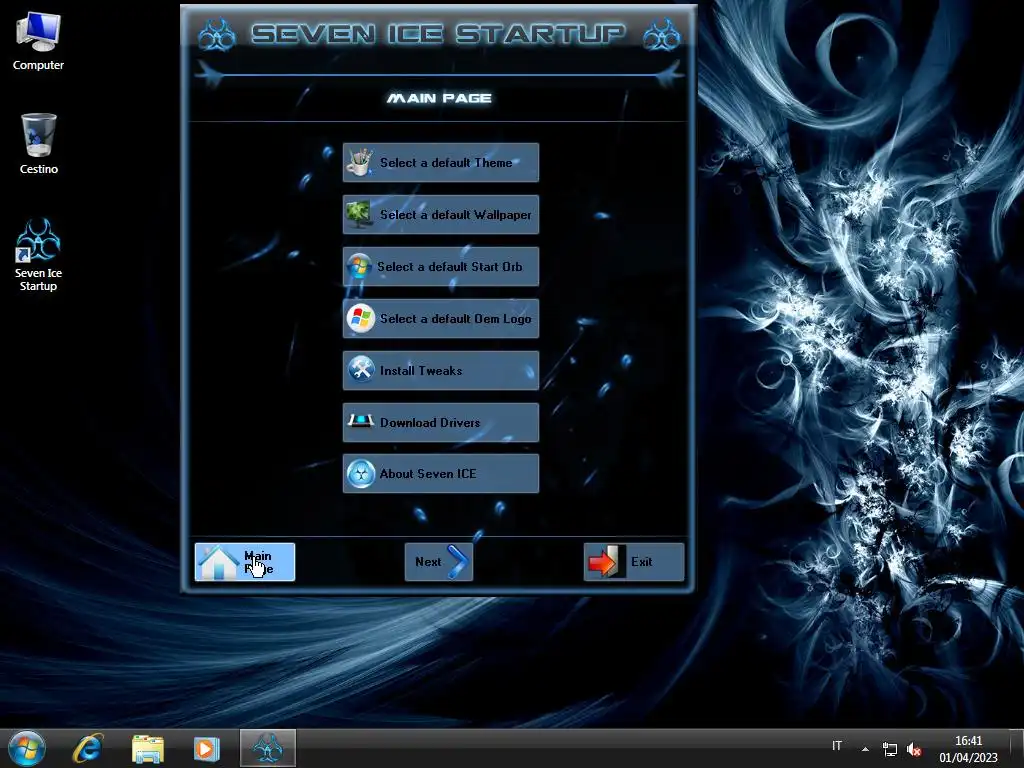Select the Seven Ice Startup desktop shortcut

tap(38, 255)
